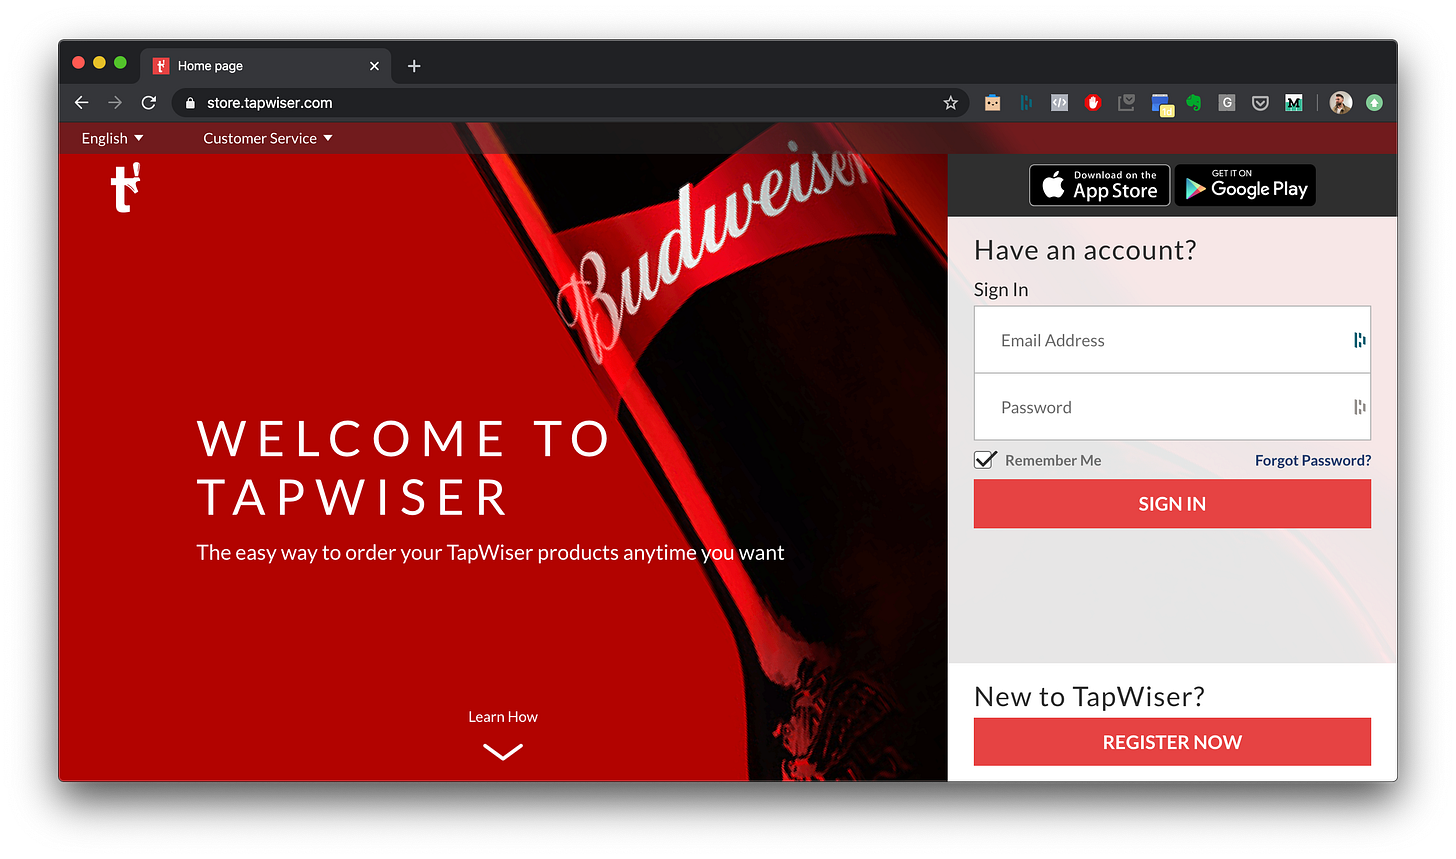Click the gray inbox extension icon
The image size is (1456, 859).
(1126, 102)
